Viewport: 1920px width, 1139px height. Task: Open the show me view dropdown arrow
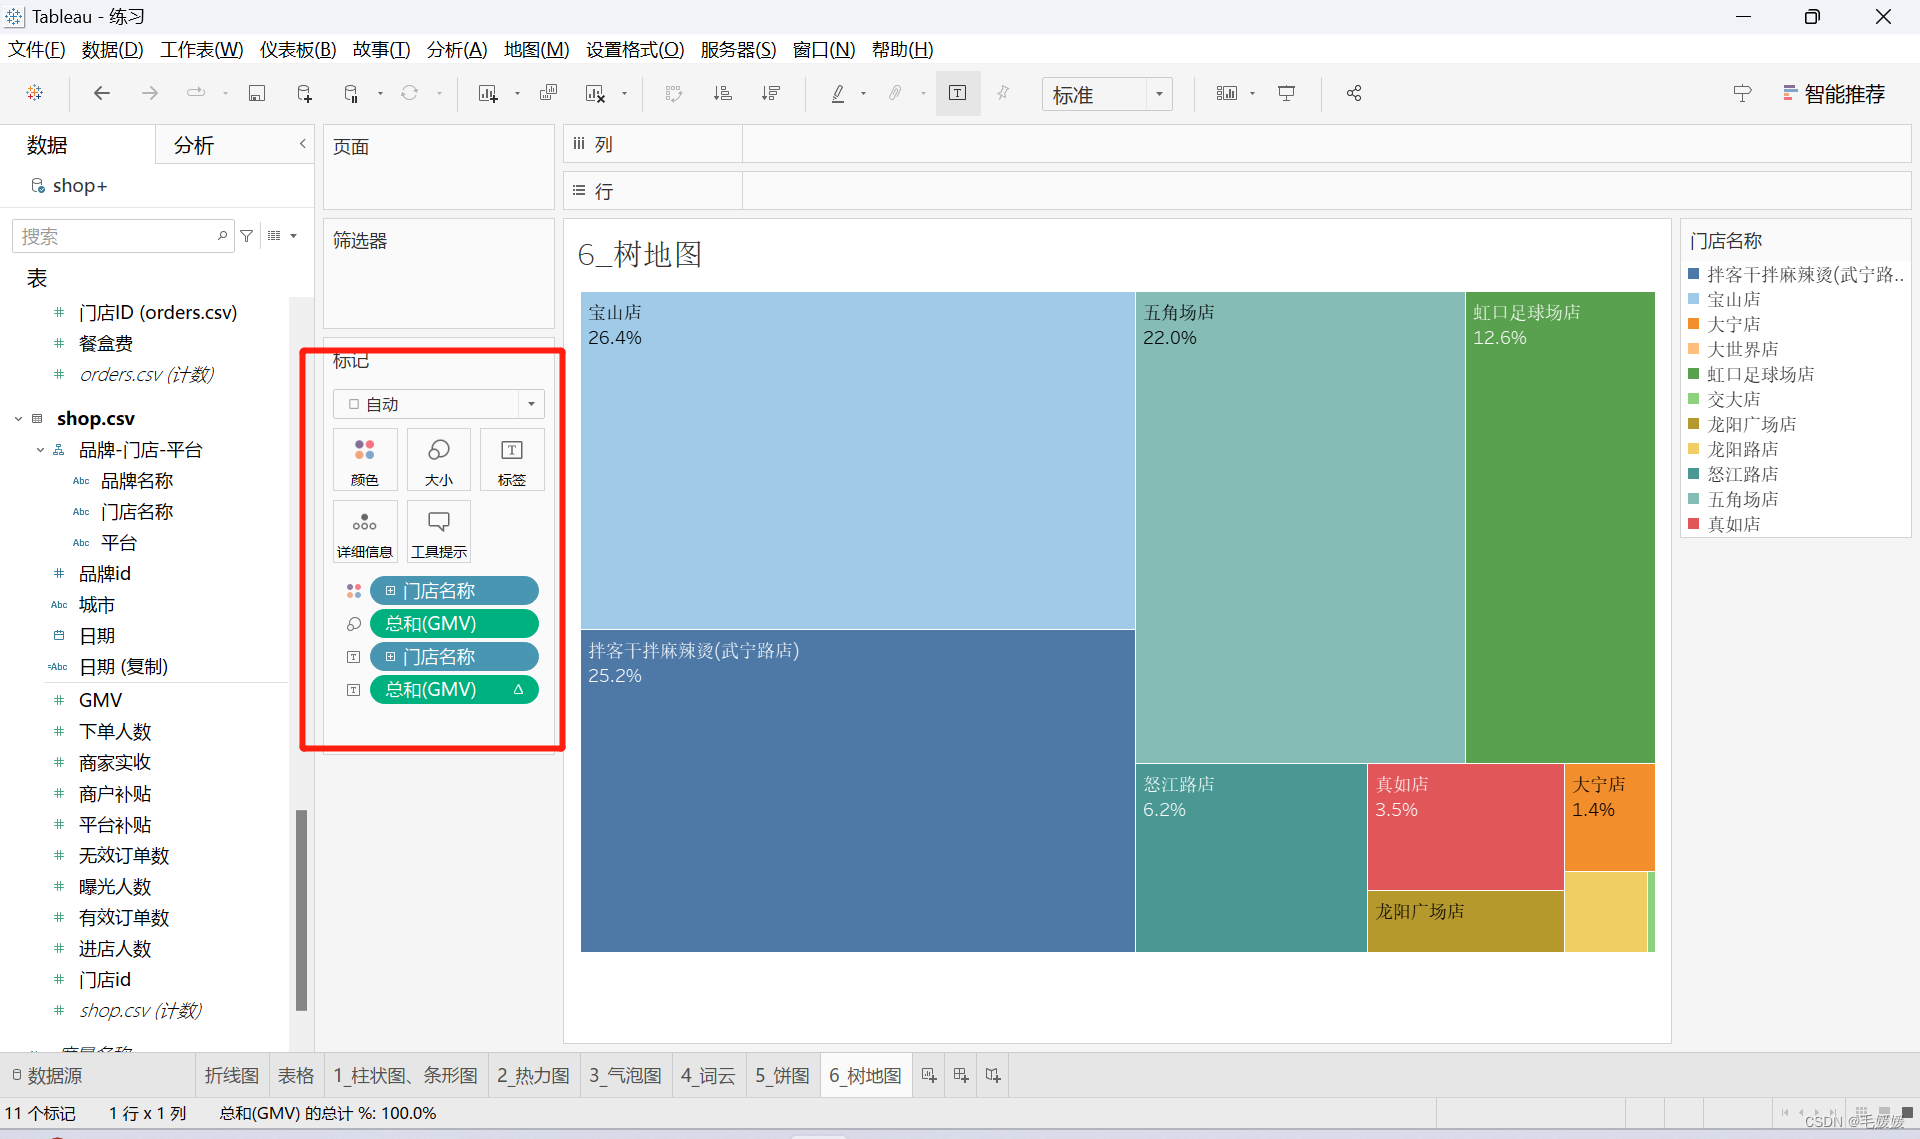coord(1252,93)
